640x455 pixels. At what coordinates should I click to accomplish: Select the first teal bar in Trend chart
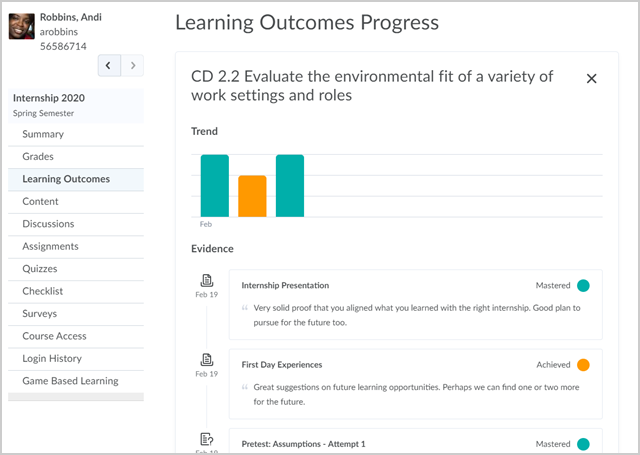(x=215, y=186)
